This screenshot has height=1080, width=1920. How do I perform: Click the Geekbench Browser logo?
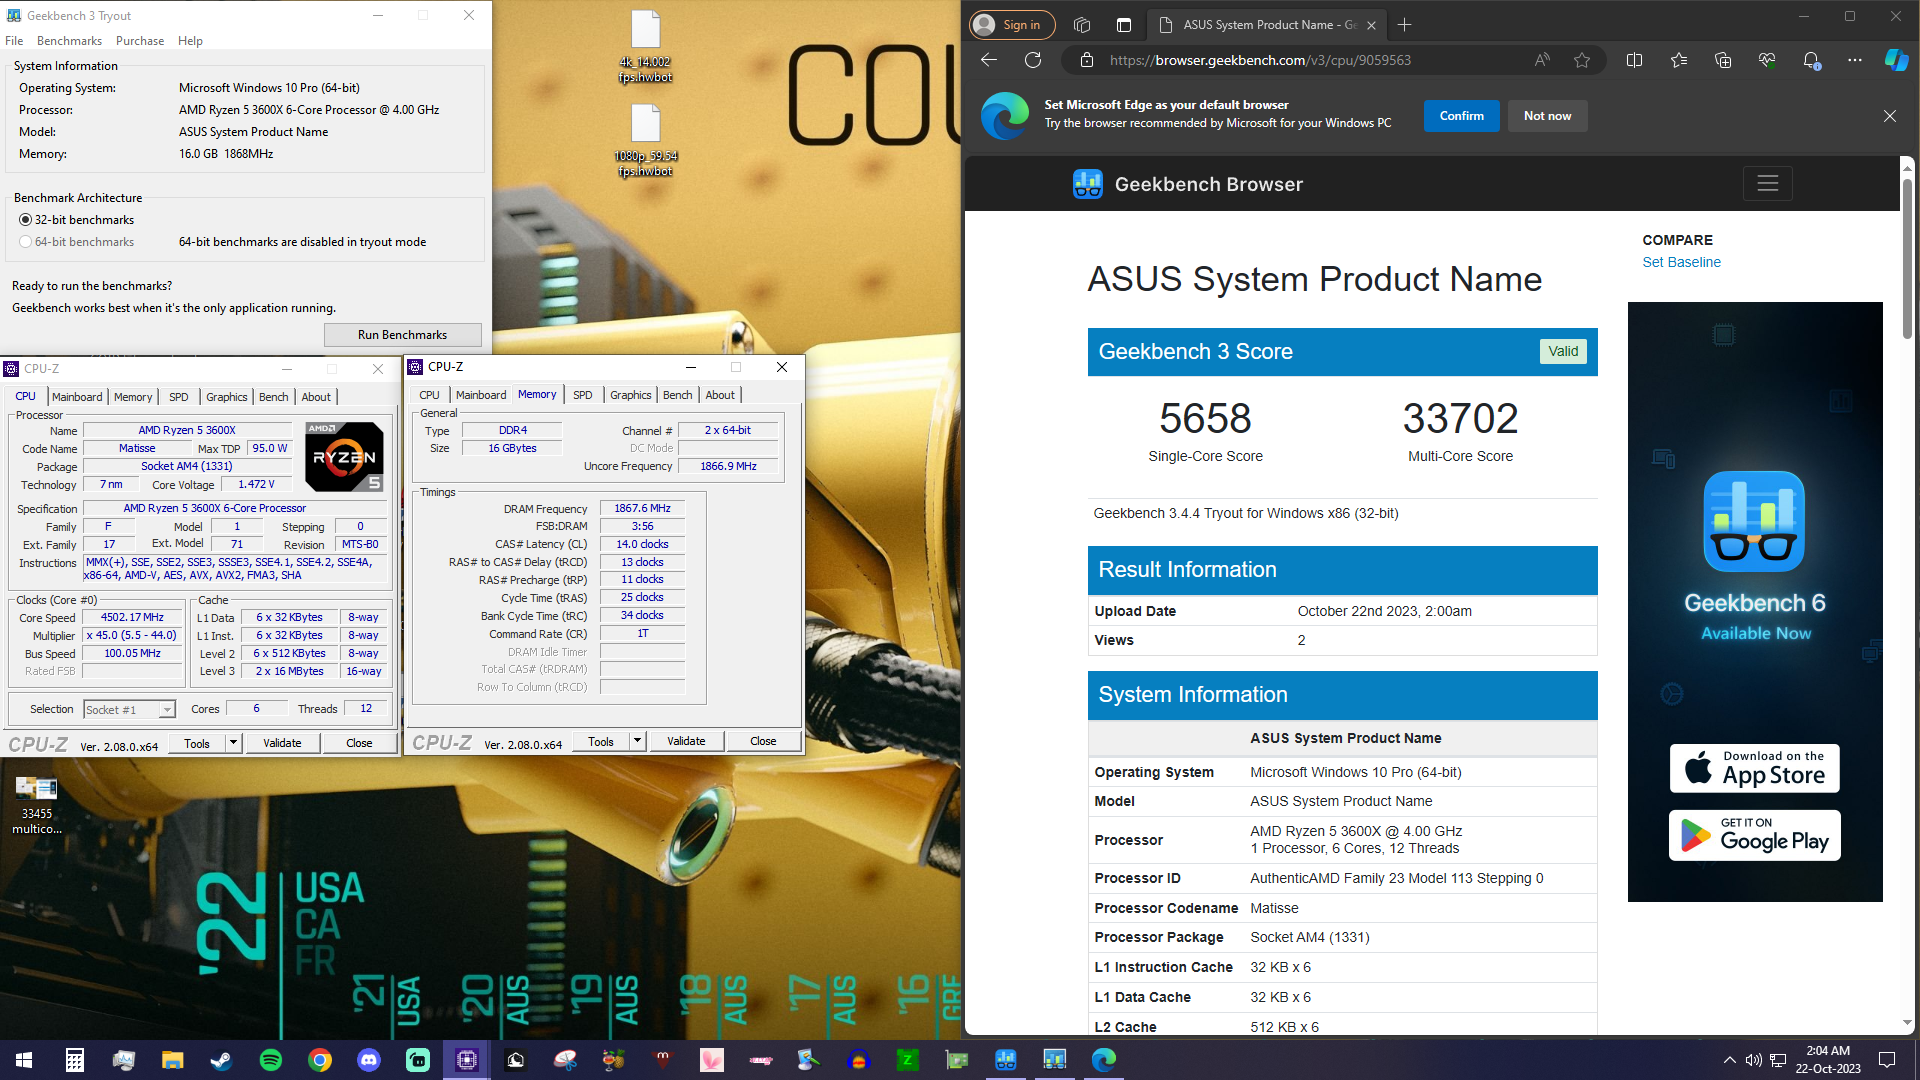(1187, 184)
